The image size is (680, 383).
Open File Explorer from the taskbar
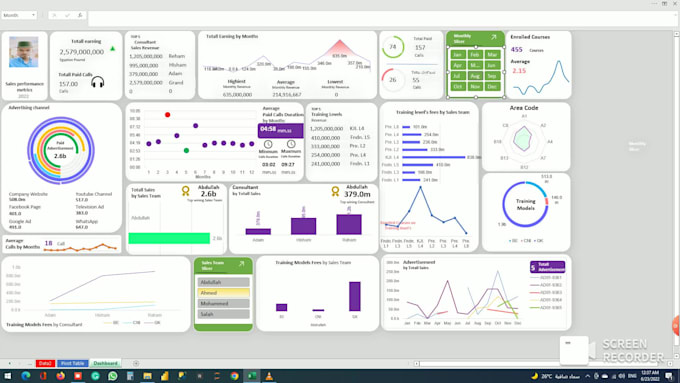point(147,376)
